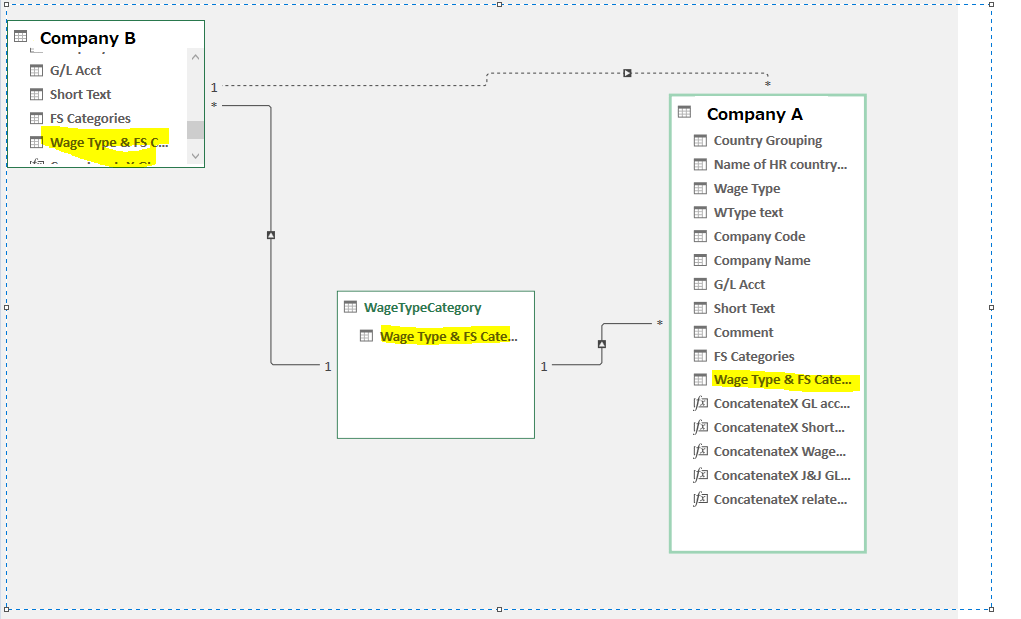Select highlighted Wage Type & FS field in Company B
The width and height of the screenshot is (1021, 619).
point(109,143)
